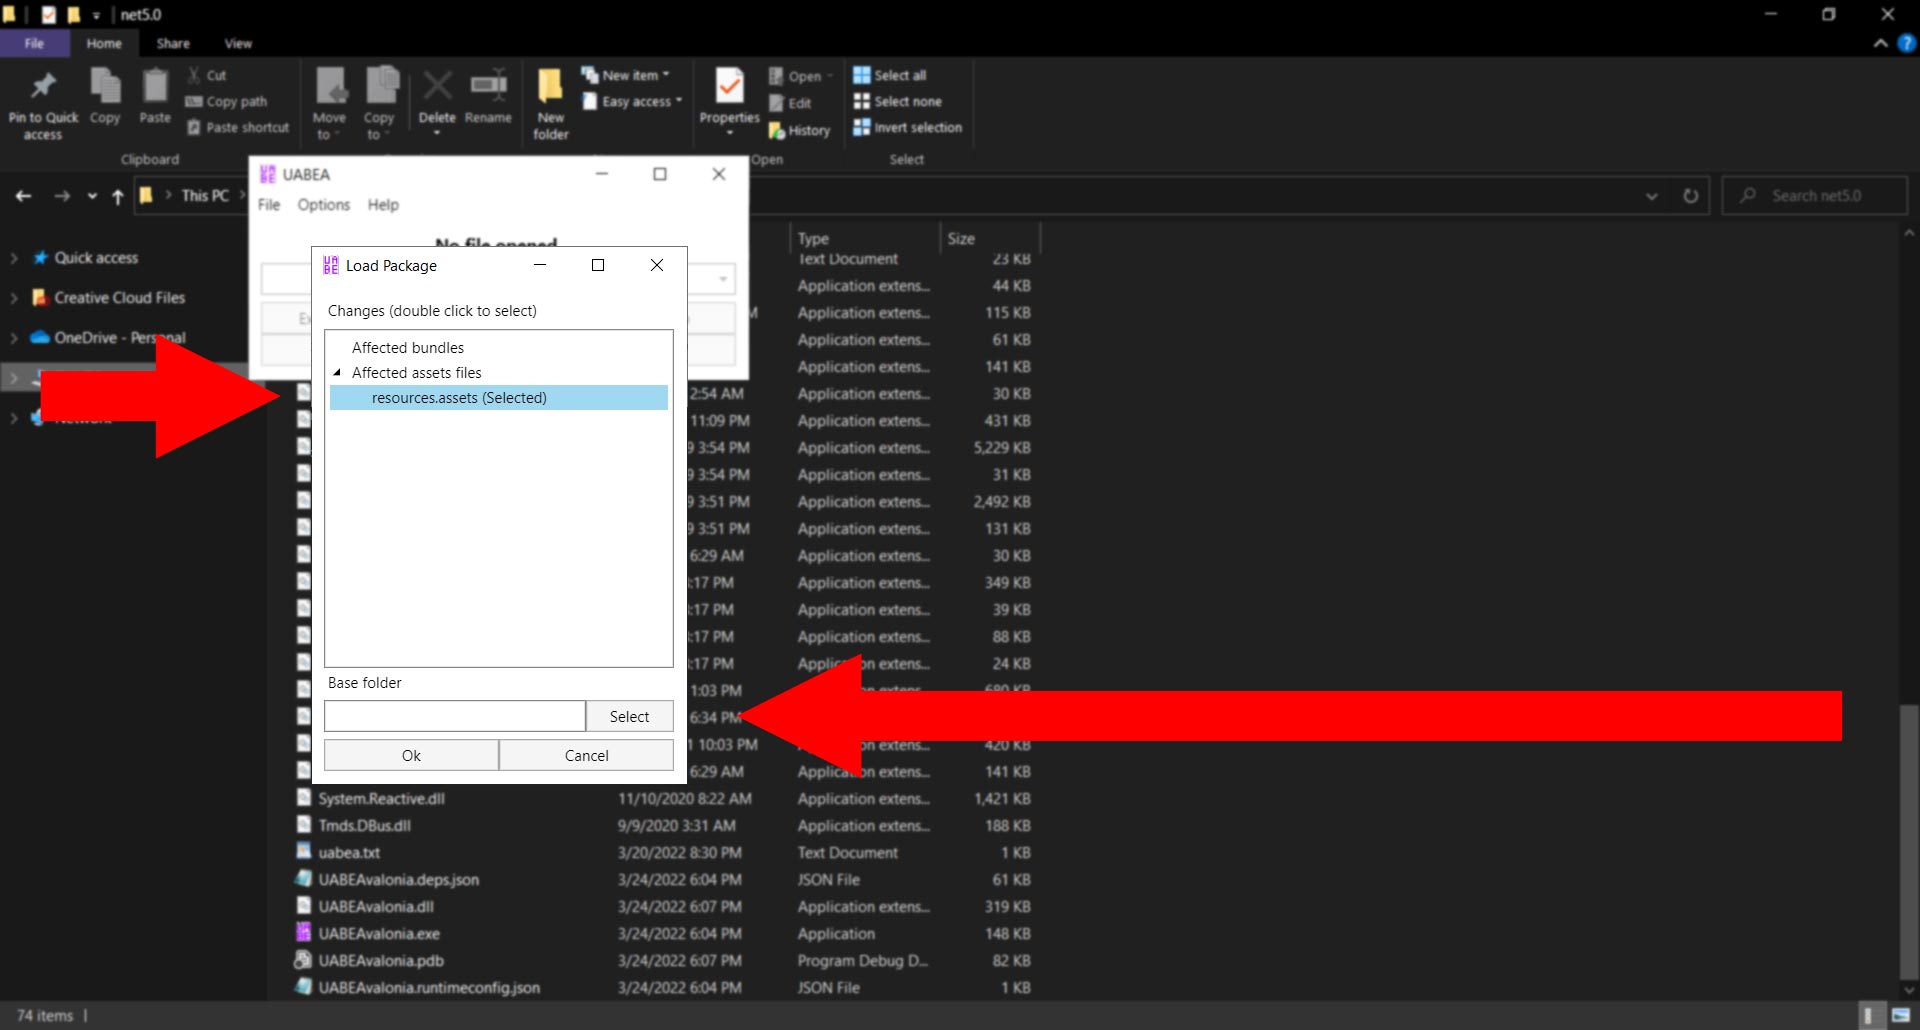Viewport: 1920px width, 1030px height.
Task: Open recent locations dropdown arrow
Action: [92, 196]
